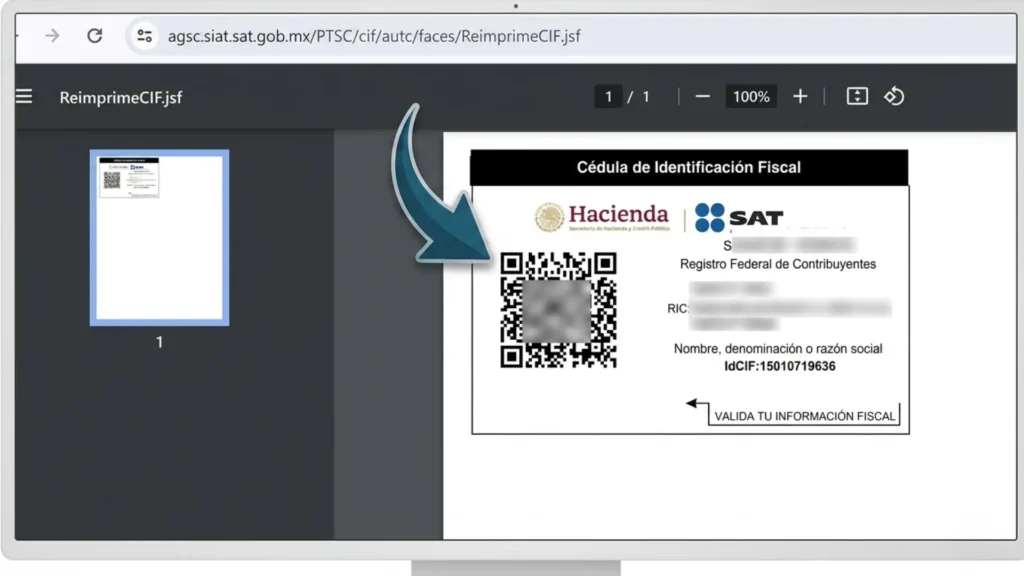Click the IdCIF:15010719636 text
1024x576 pixels.
tap(779, 366)
